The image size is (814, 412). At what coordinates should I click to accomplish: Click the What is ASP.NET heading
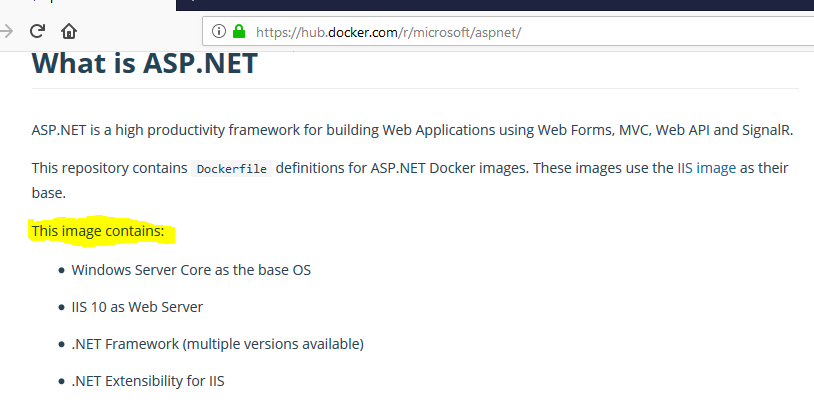pos(144,63)
